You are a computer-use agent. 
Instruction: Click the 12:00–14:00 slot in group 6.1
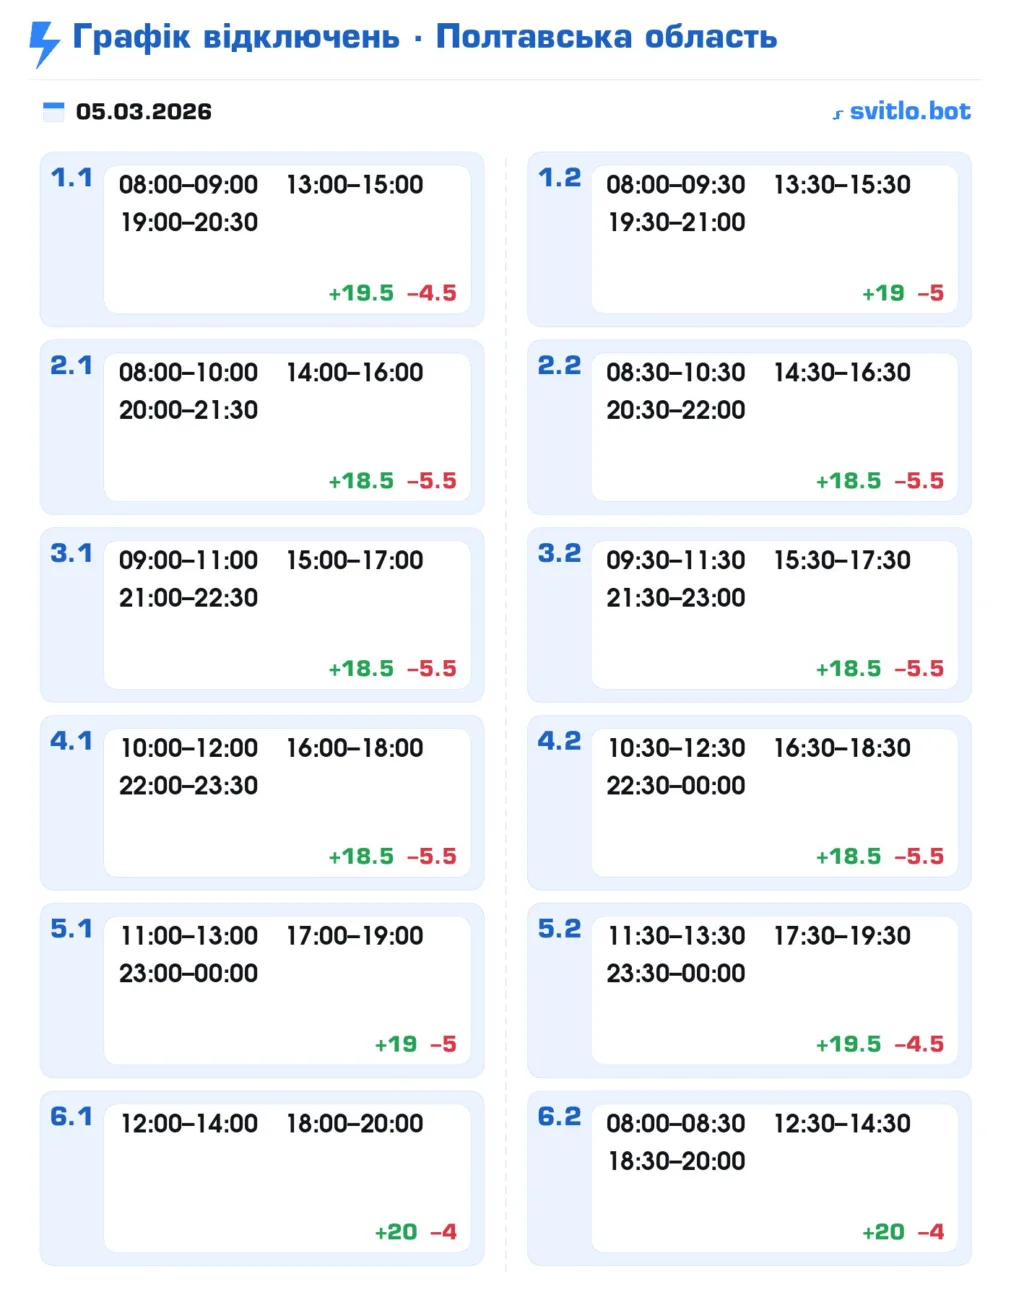click(189, 1124)
